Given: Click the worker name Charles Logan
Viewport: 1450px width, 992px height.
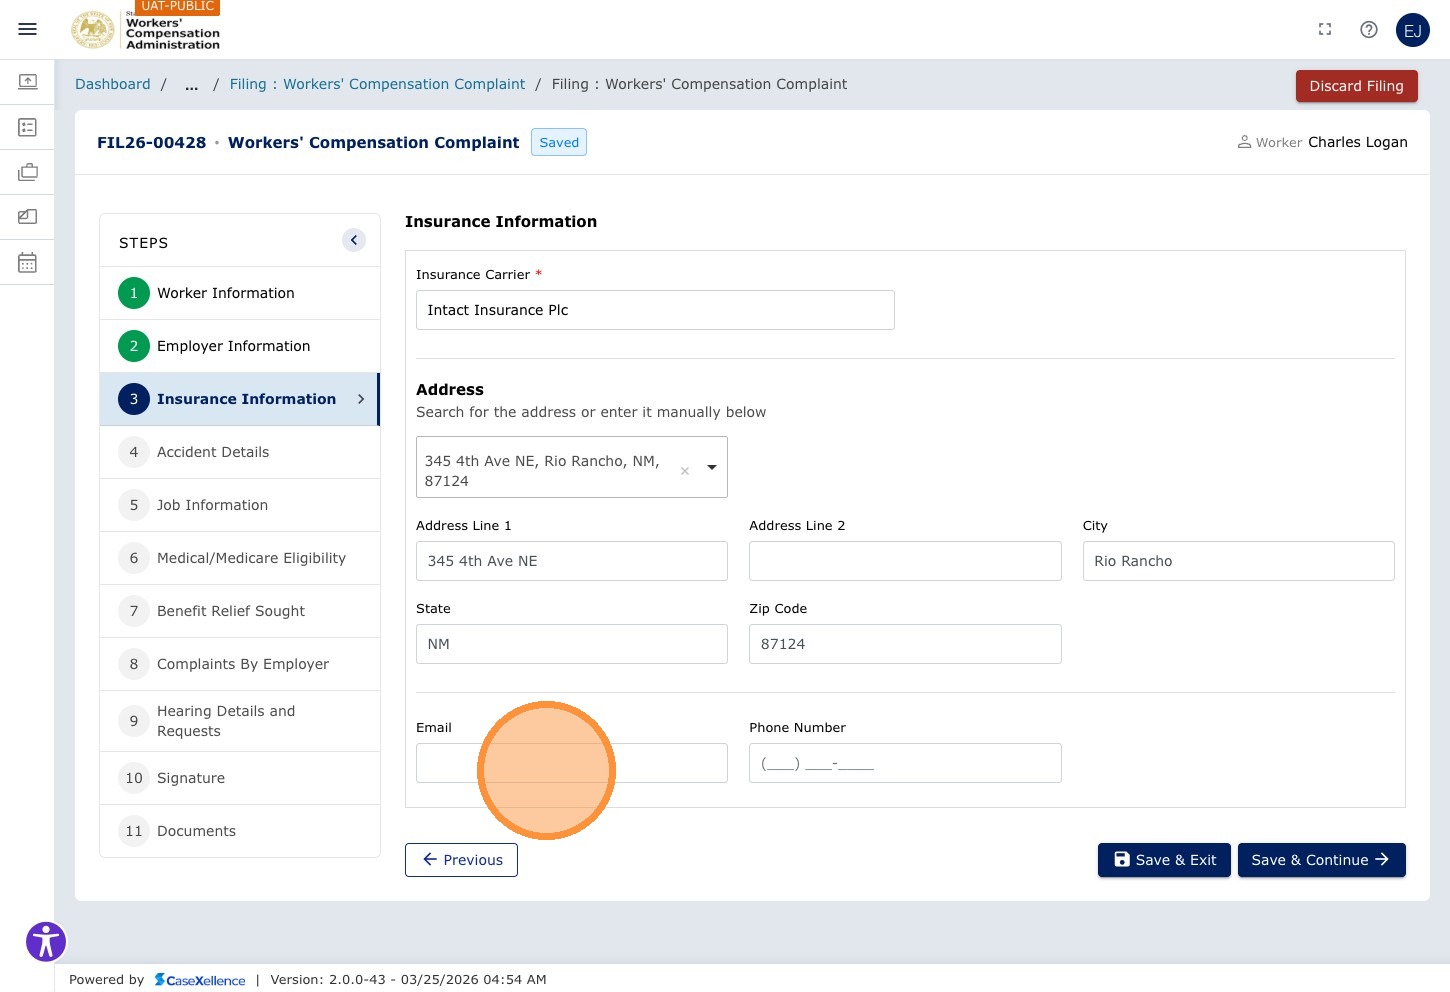Looking at the screenshot, I should point(1358,142).
